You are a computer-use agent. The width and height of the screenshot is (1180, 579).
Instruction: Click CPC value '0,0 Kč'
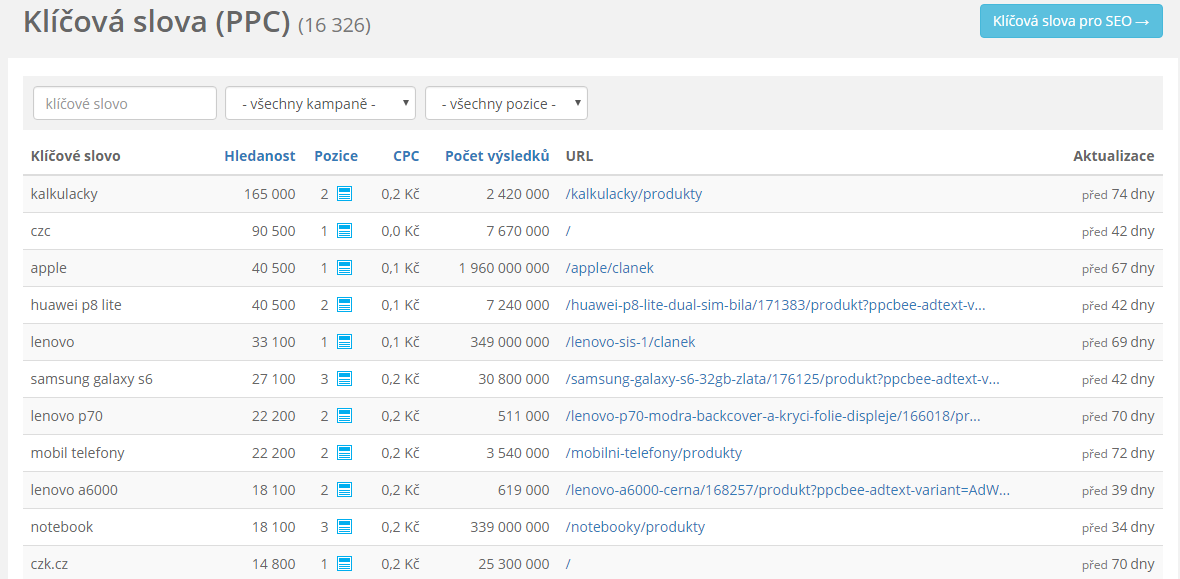(400, 231)
